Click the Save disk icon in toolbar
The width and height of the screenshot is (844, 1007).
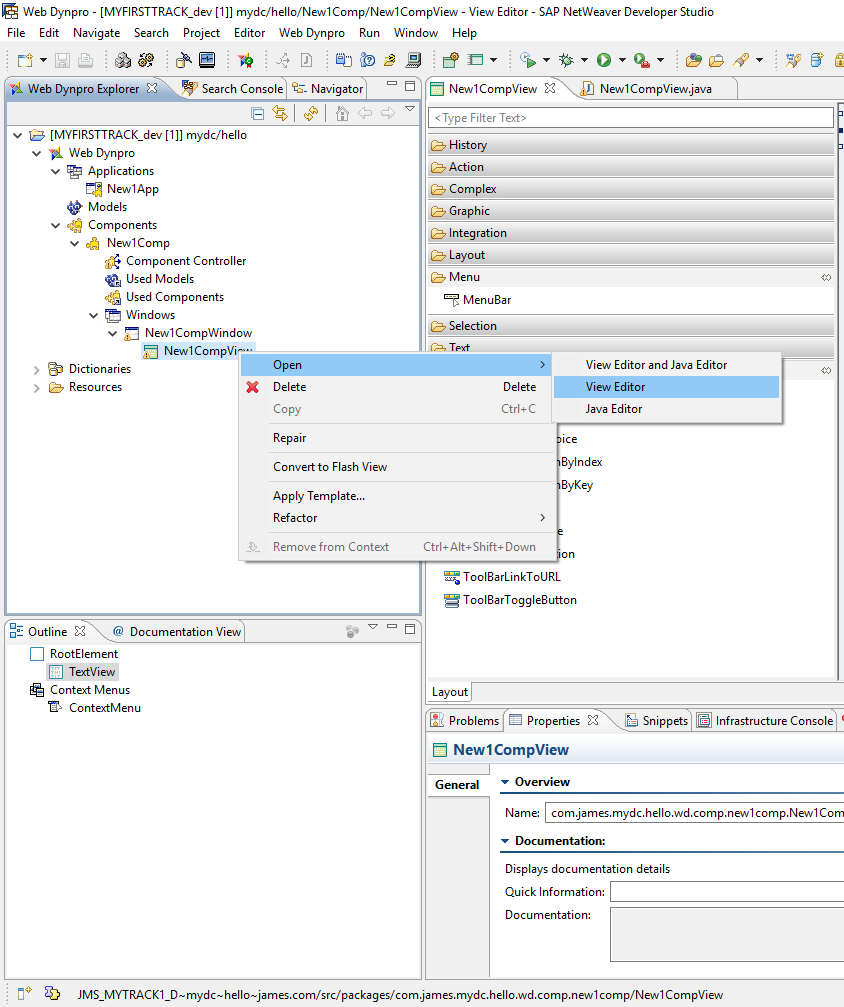pos(62,60)
